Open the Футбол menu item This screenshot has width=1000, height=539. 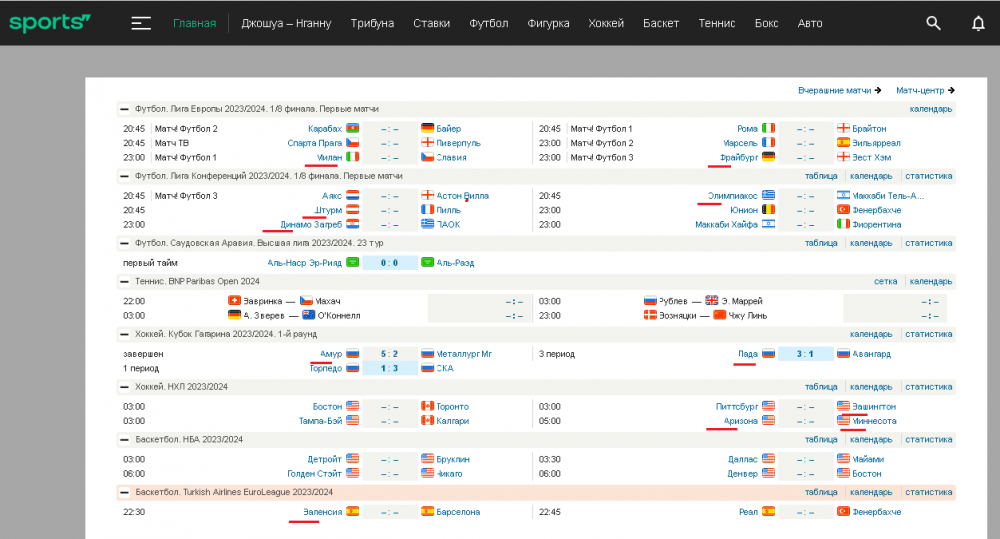coord(489,23)
